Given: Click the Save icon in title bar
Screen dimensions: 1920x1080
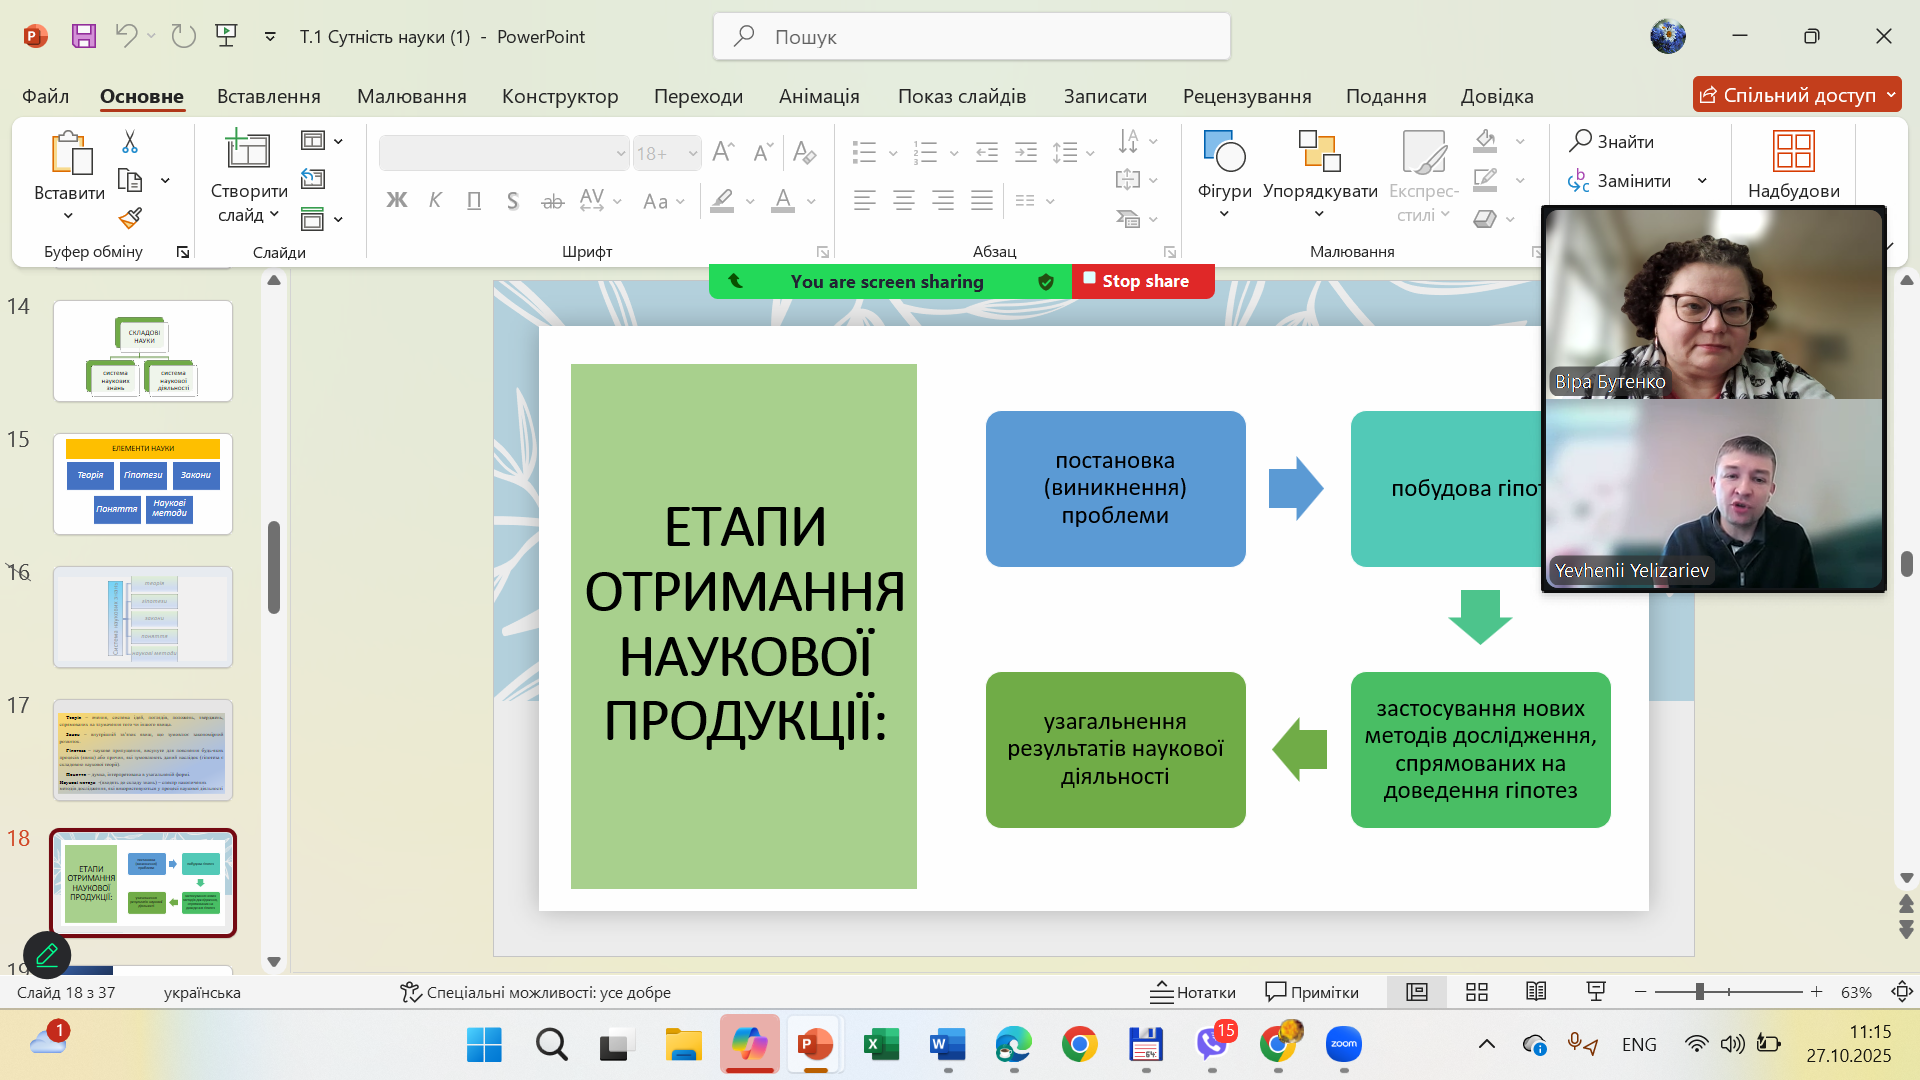Looking at the screenshot, I should tap(84, 36).
